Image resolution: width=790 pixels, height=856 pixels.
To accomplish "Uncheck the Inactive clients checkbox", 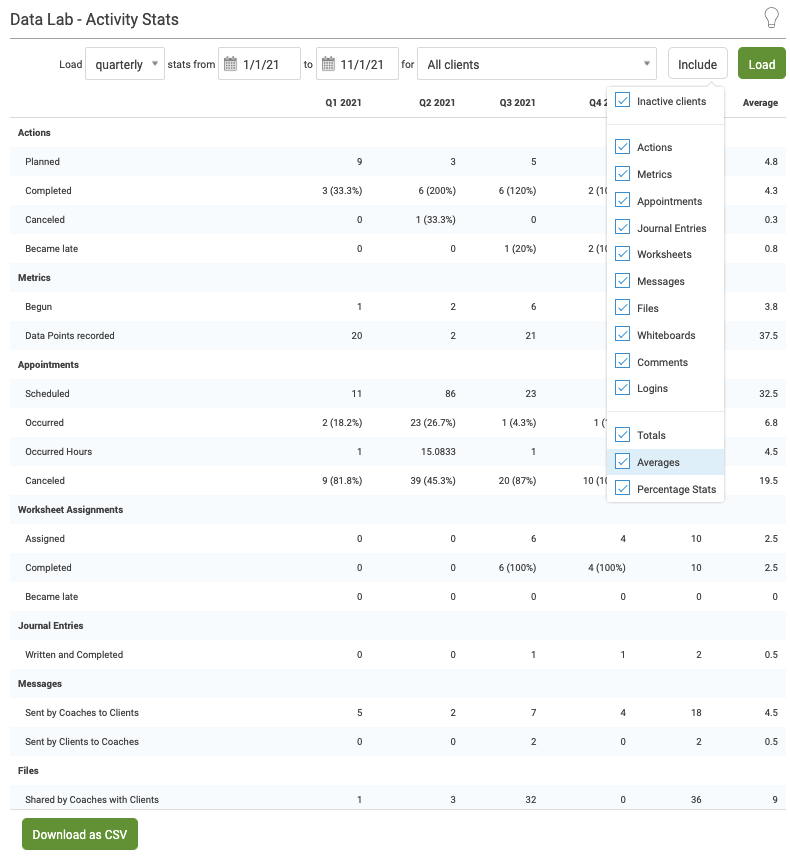I will (x=623, y=101).
